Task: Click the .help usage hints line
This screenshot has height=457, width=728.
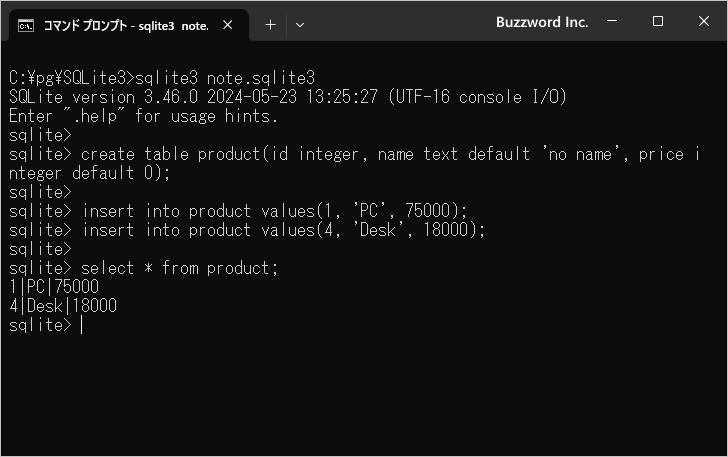Action: (x=143, y=116)
